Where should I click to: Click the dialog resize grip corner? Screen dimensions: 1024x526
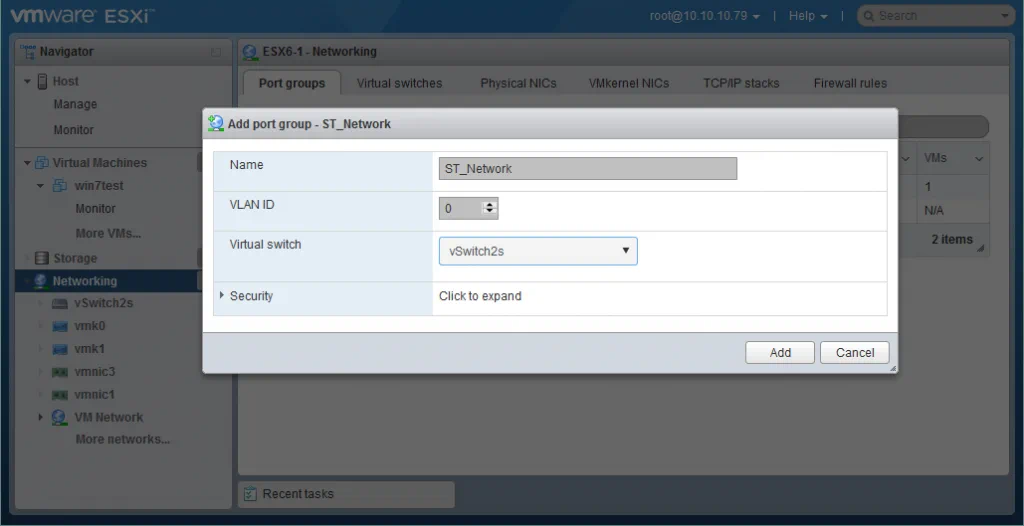[893, 369]
